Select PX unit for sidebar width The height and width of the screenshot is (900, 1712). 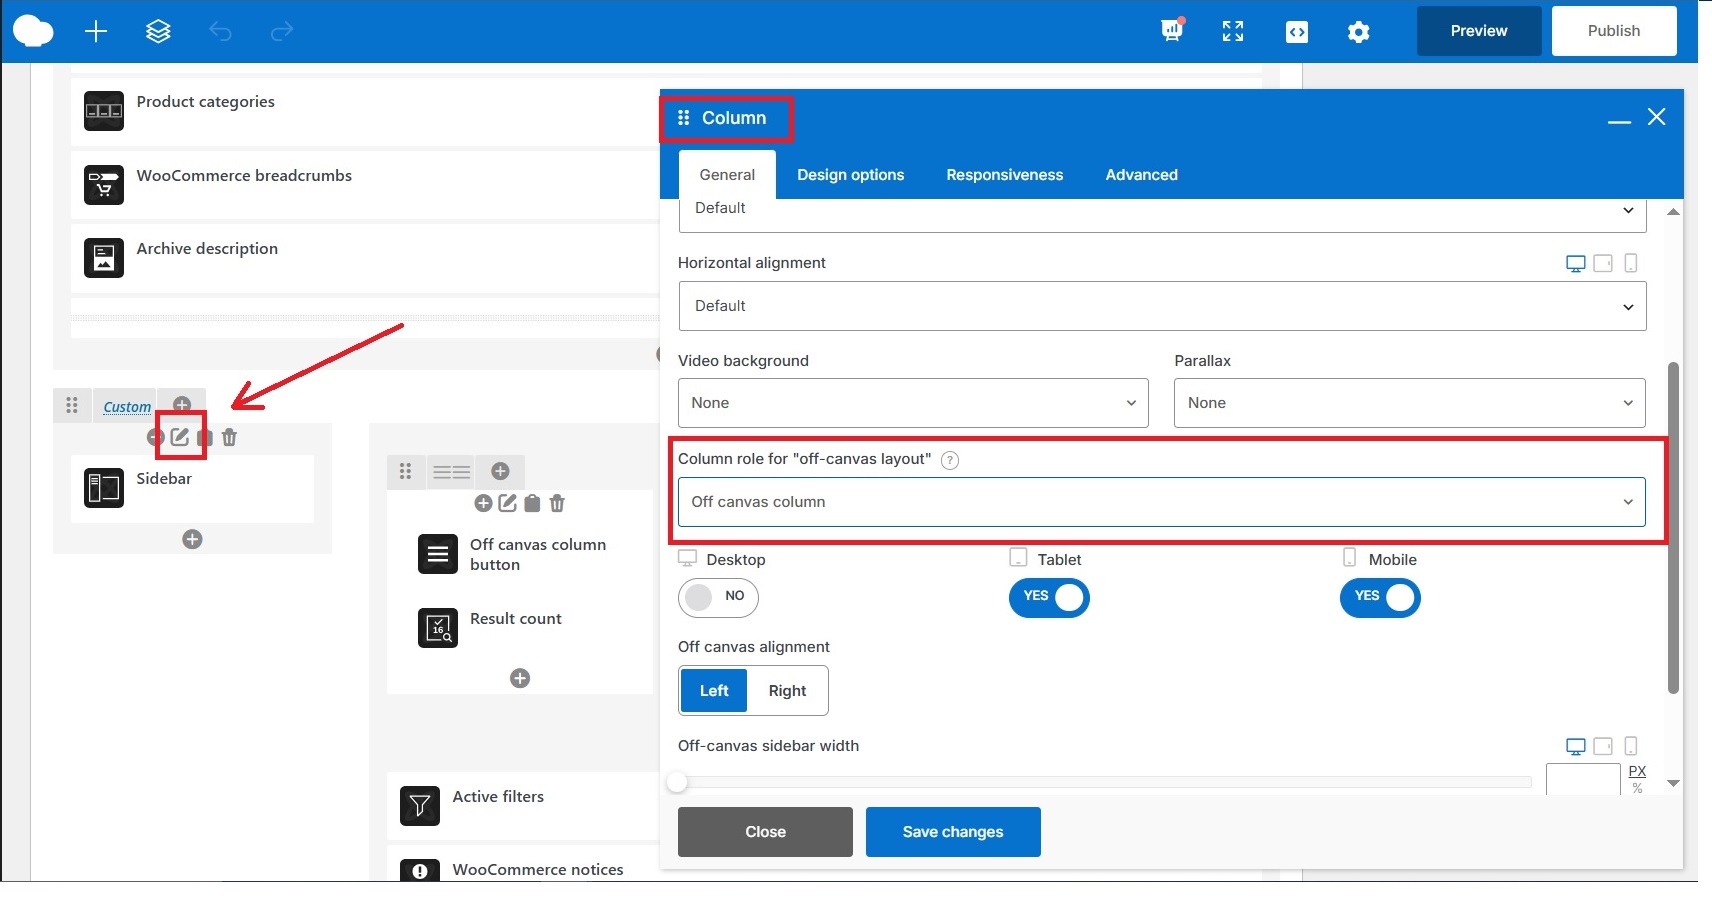point(1637,771)
